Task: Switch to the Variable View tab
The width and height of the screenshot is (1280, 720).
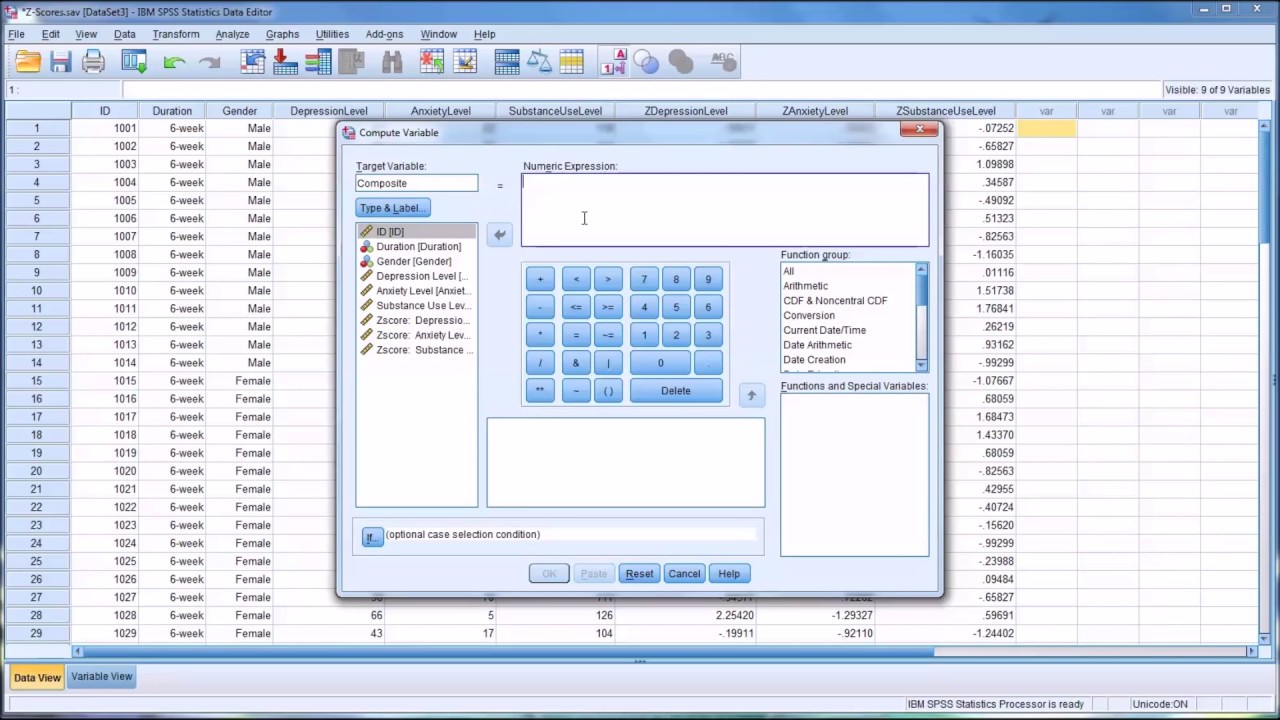Action: point(102,677)
